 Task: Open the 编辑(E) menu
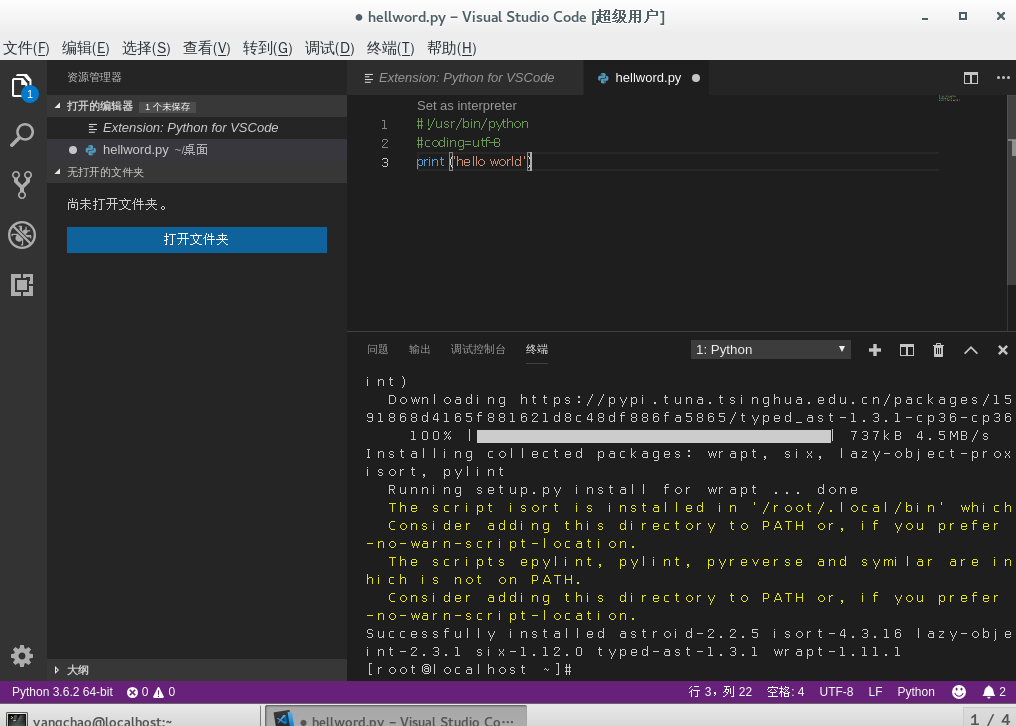point(86,48)
